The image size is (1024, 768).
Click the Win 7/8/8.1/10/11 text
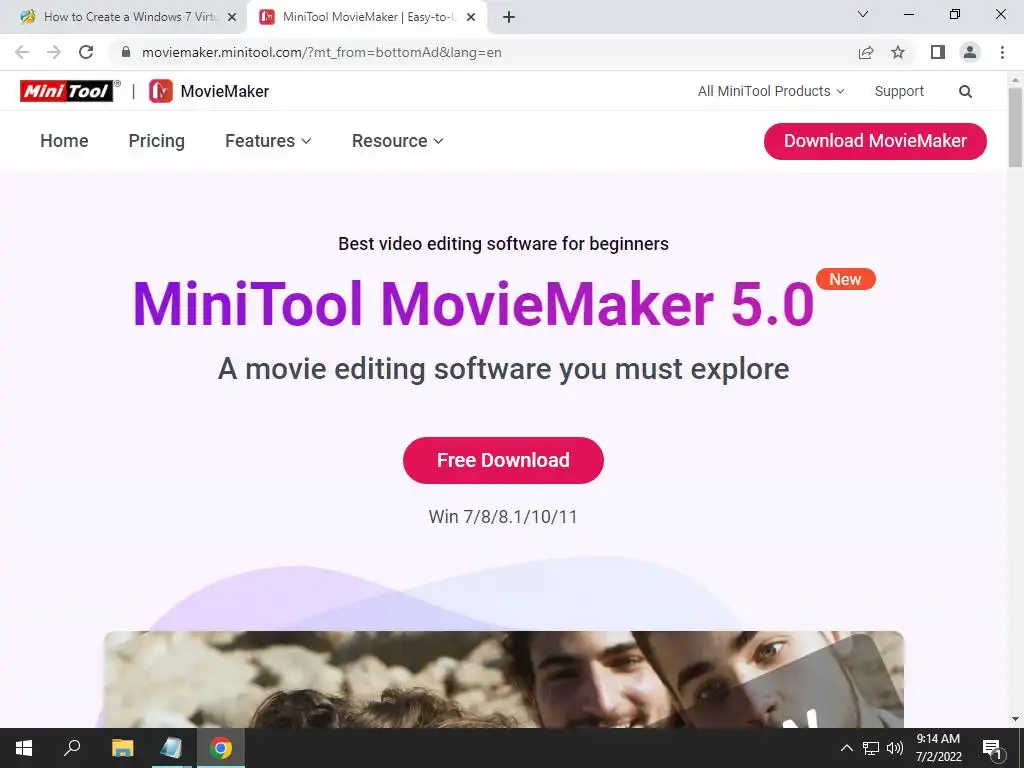pos(503,517)
